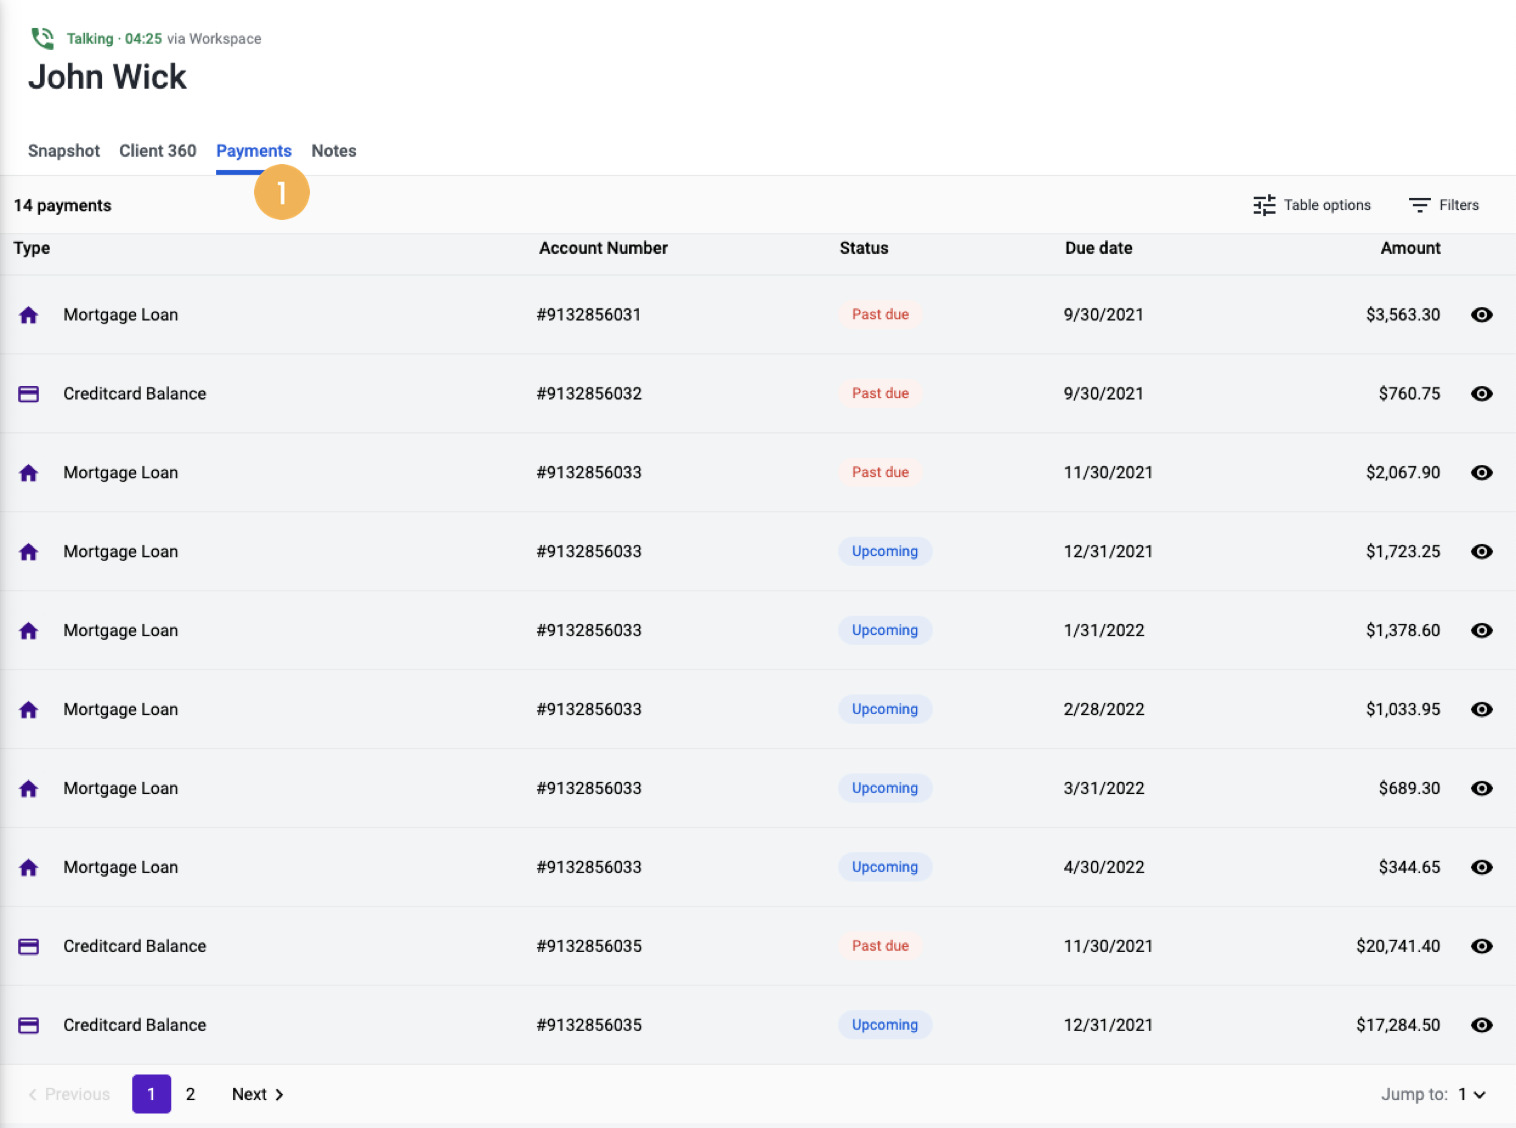Click Past due badge due 11/30/2021 on #9132856033
1516x1128 pixels.
pos(880,472)
